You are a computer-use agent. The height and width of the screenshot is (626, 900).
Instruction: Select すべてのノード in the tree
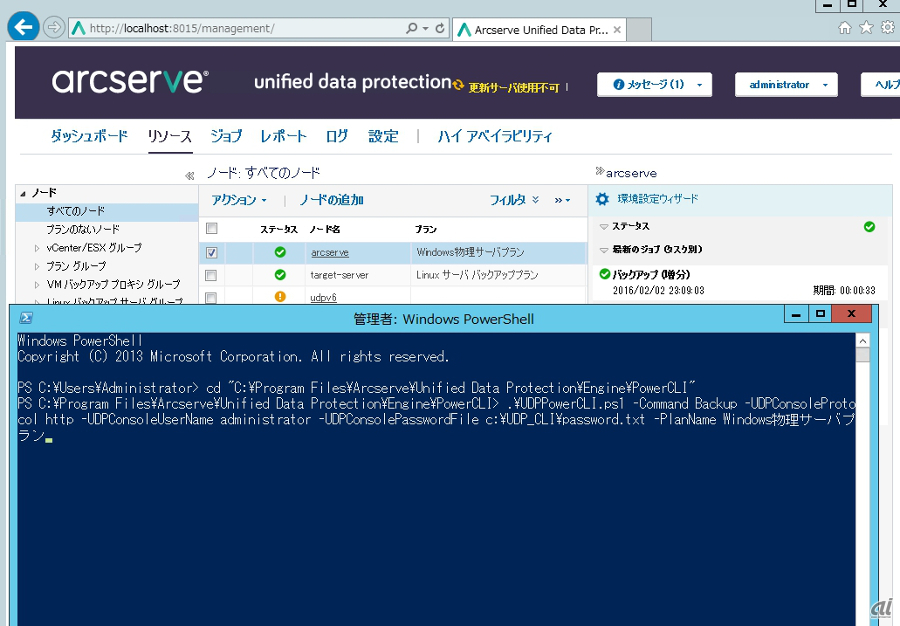(76, 211)
